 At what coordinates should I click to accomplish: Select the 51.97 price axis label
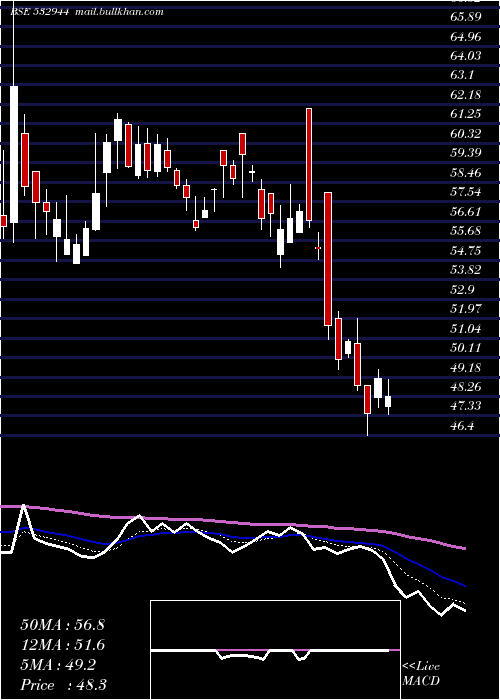466,308
